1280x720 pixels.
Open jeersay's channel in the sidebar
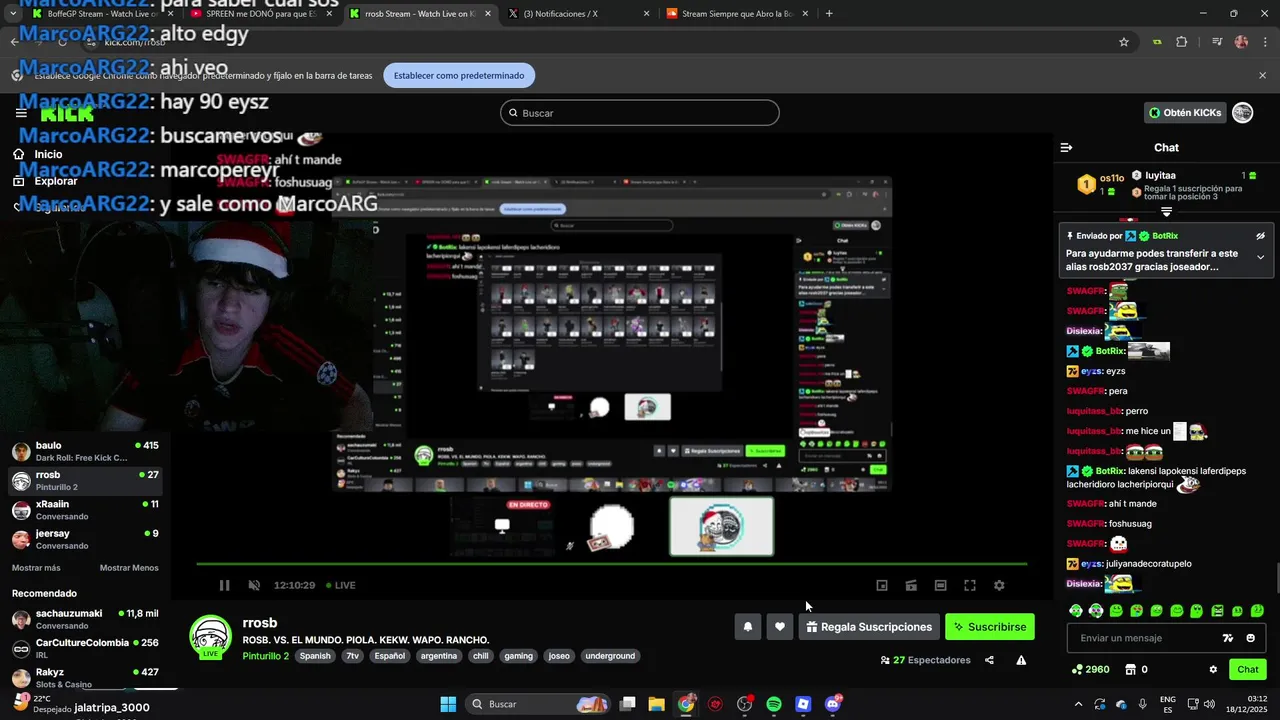coord(85,539)
